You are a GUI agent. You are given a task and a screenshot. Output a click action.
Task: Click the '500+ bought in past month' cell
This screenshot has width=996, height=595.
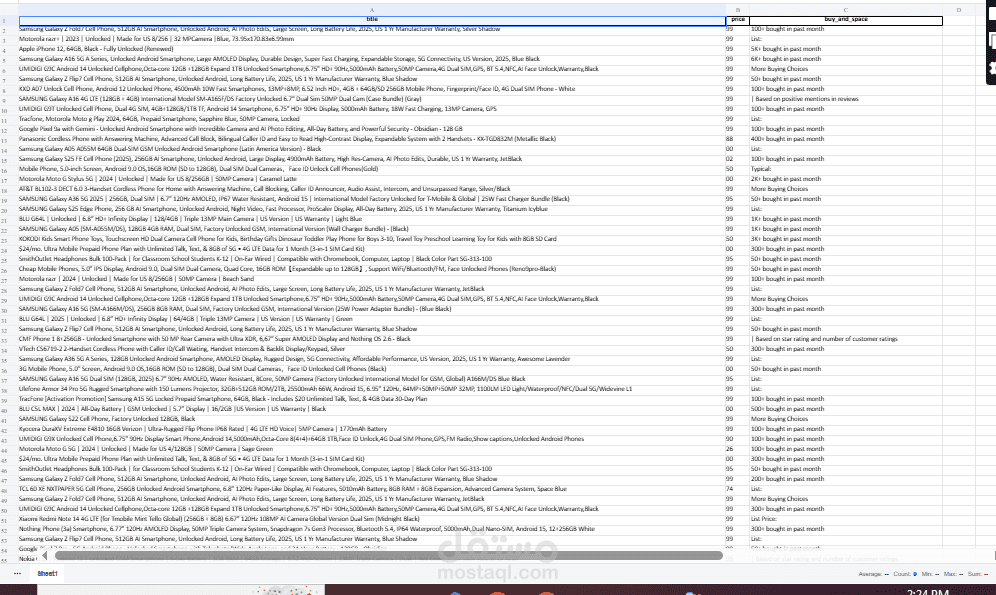tap(845, 409)
